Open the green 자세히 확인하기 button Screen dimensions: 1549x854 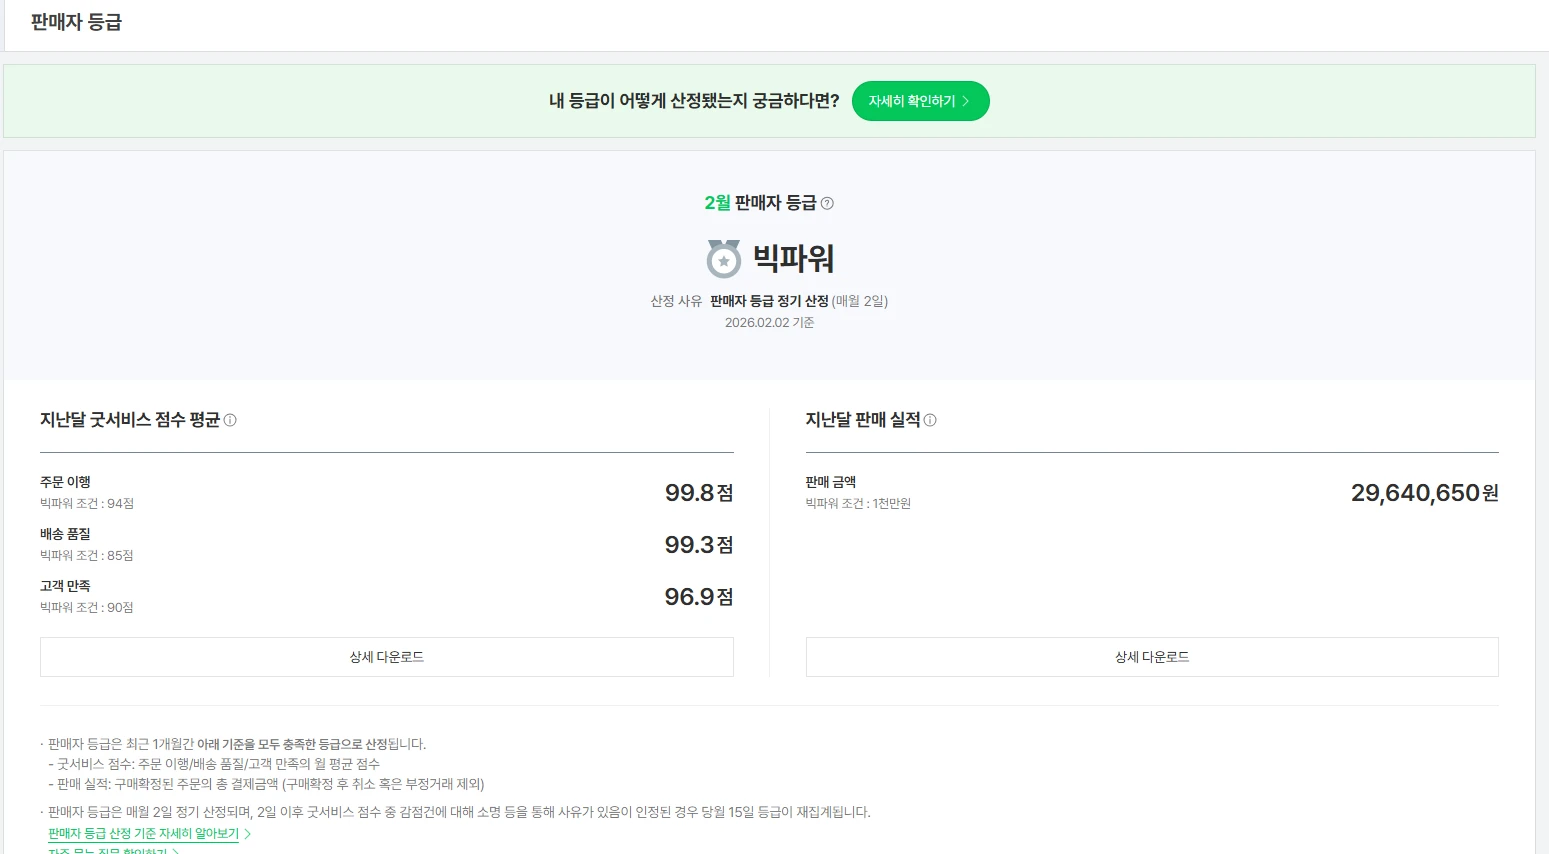coord(919,101)
